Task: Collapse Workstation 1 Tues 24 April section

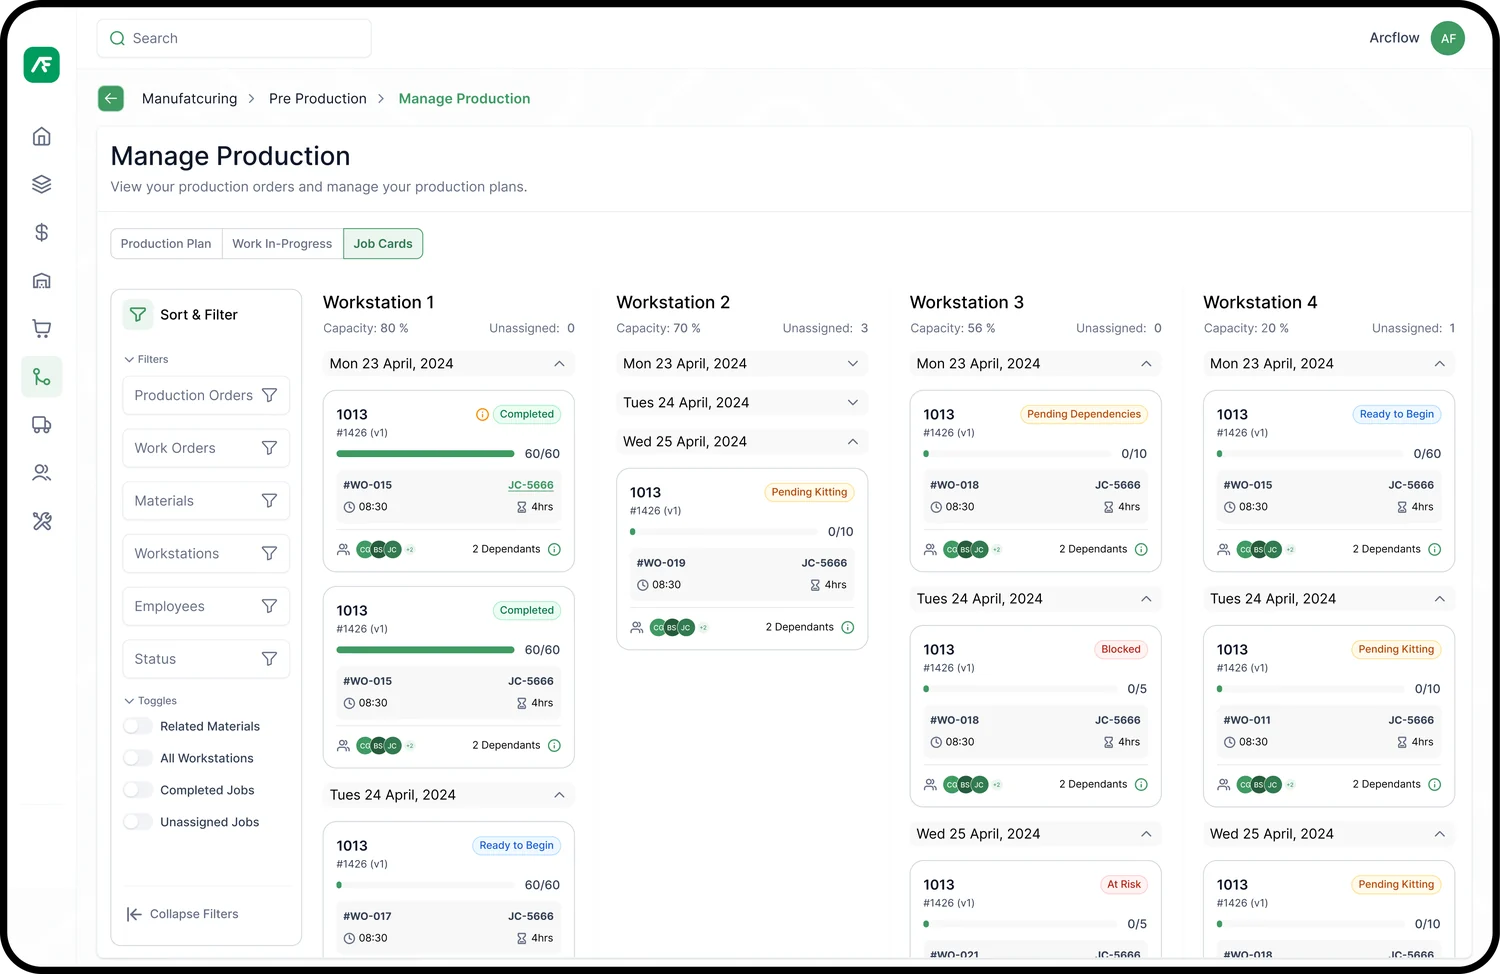Action: tap(559, 795)
